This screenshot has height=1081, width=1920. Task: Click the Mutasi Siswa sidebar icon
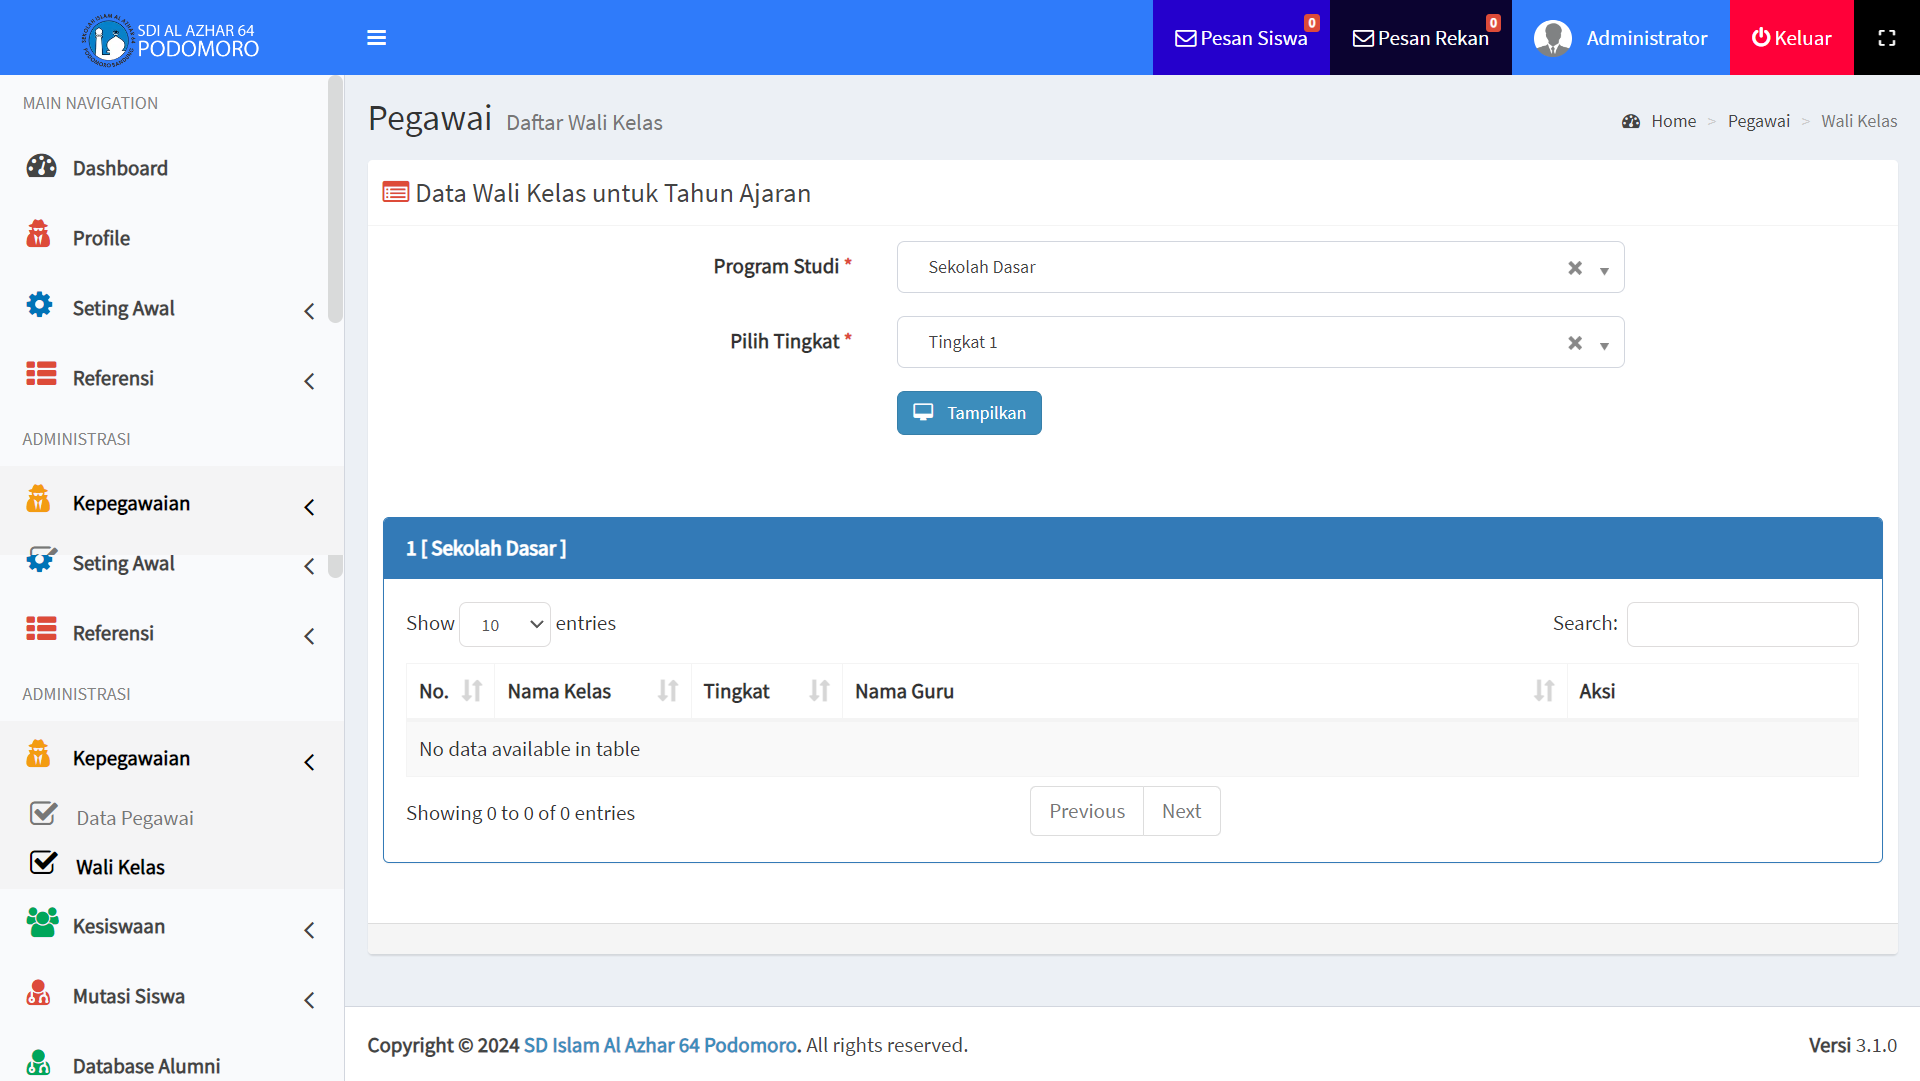tap(39, 993)
